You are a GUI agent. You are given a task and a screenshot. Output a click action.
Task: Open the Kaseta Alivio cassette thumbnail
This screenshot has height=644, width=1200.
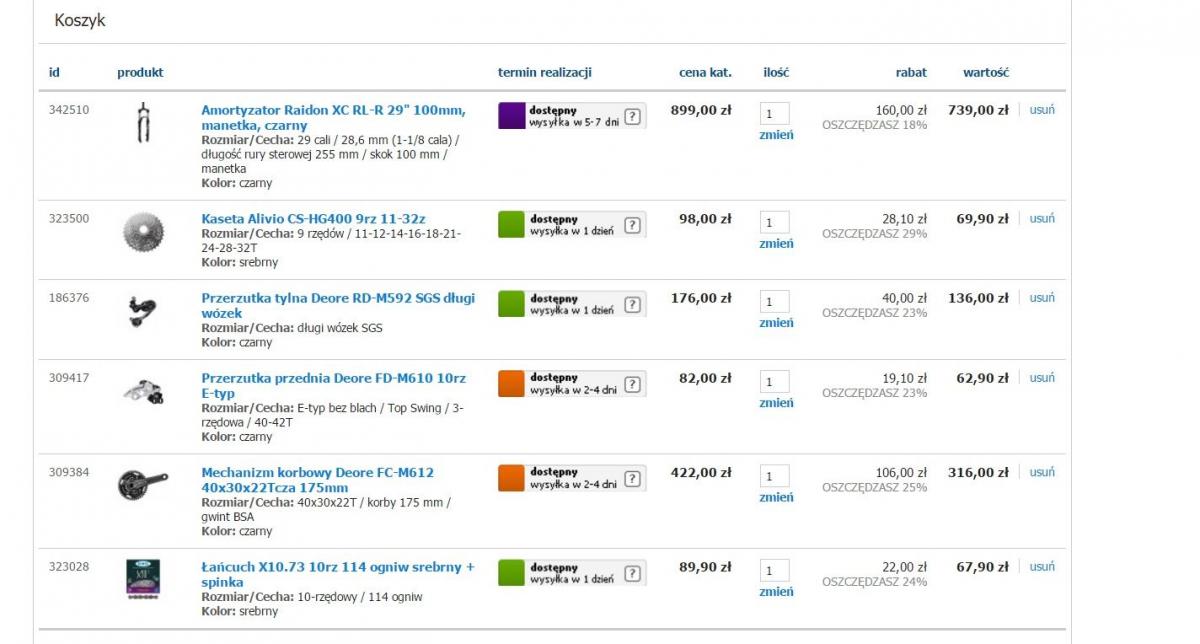click(x=143, y=232)
